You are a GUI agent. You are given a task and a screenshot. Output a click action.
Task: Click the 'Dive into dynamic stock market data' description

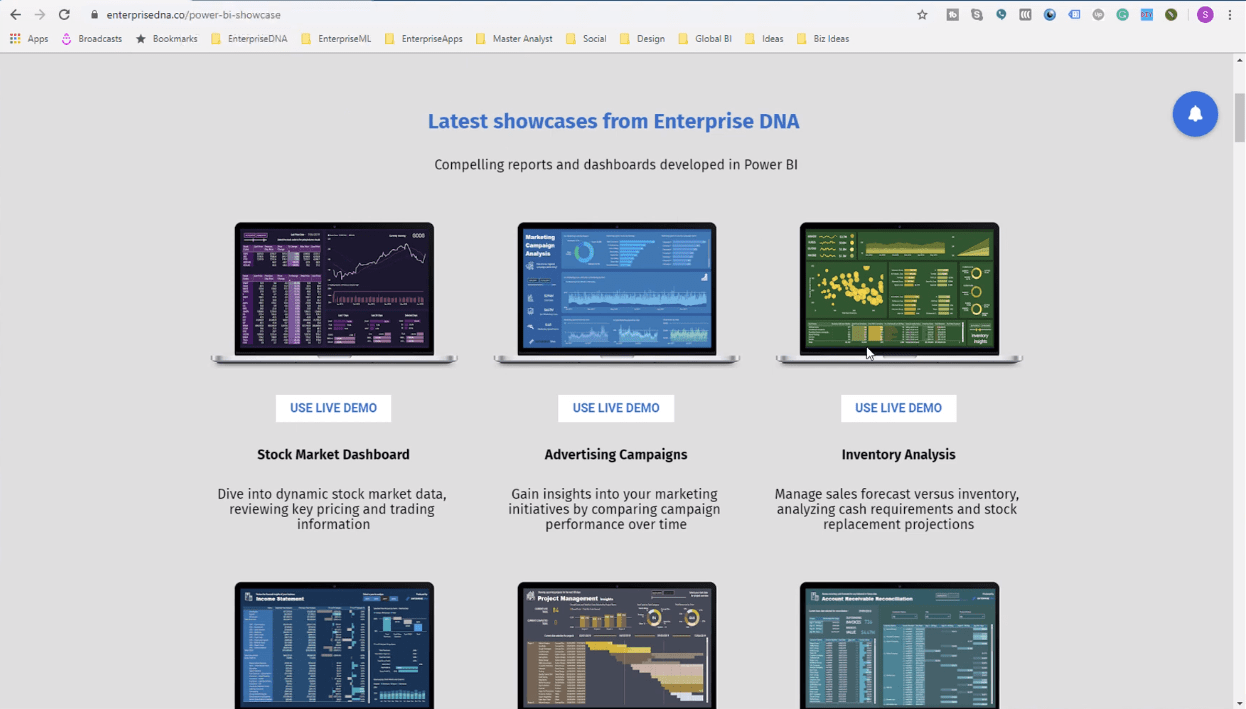click(333, 509)
